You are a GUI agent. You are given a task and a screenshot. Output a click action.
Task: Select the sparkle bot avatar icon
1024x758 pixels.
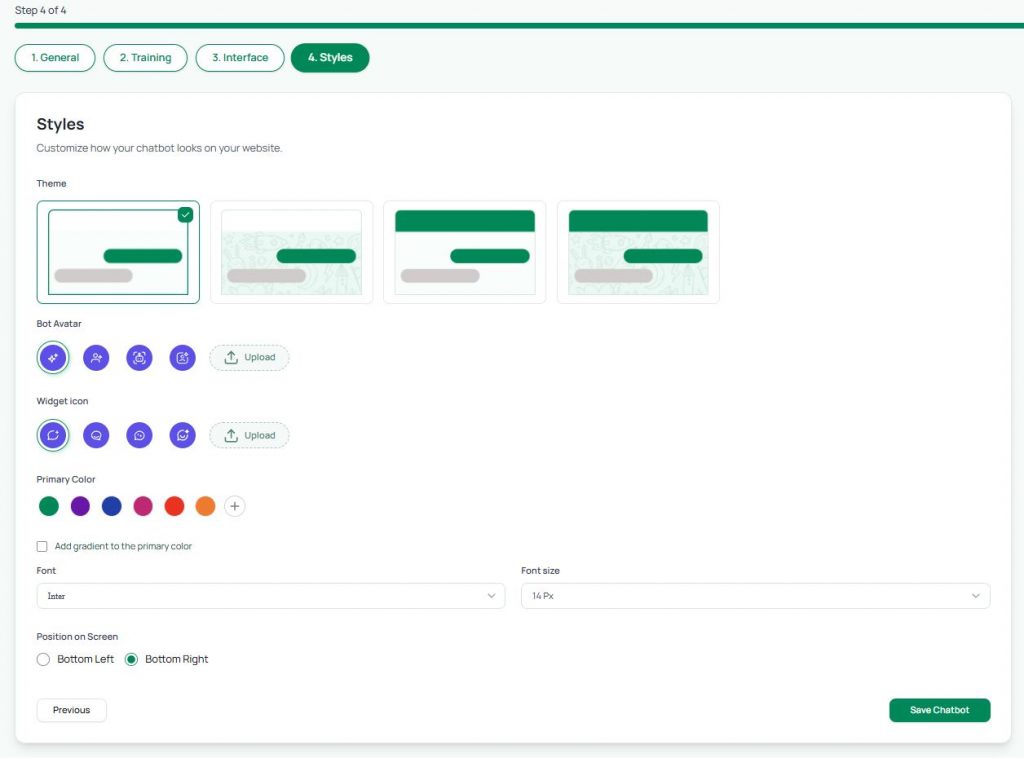(x=53, y=358)
